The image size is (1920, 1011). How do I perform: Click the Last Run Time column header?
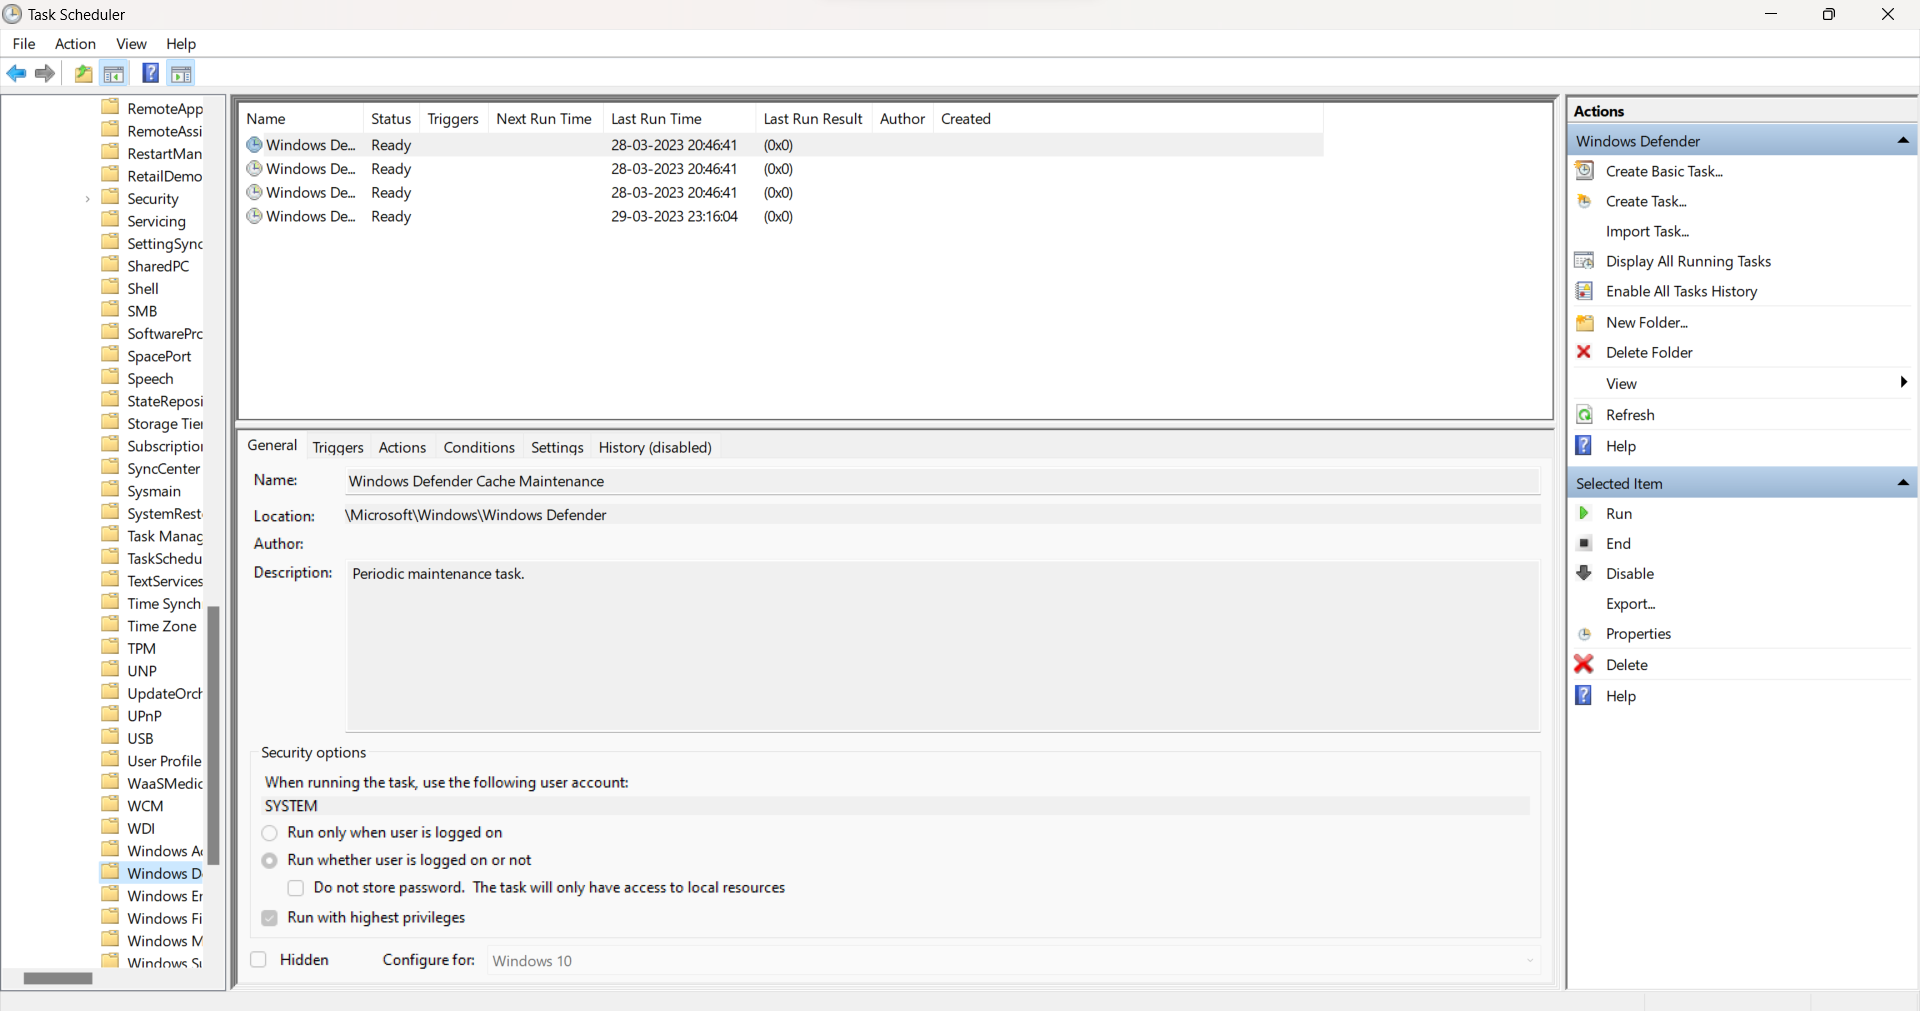coord(679,119)
